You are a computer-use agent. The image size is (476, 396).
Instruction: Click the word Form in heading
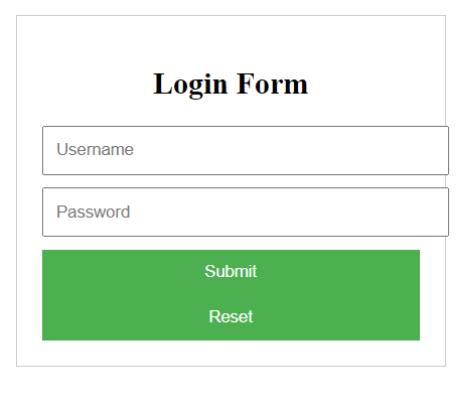coord(272,84)
